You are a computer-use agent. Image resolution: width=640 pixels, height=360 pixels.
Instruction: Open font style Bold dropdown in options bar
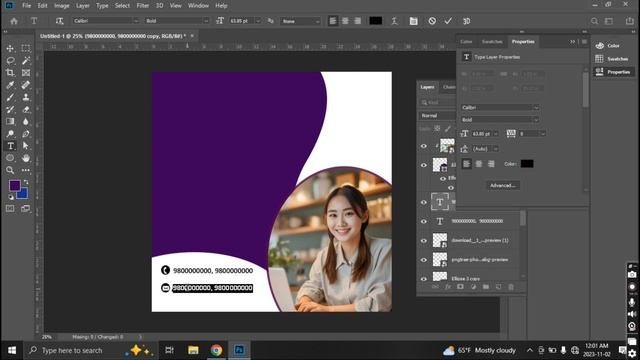(206, 21)
